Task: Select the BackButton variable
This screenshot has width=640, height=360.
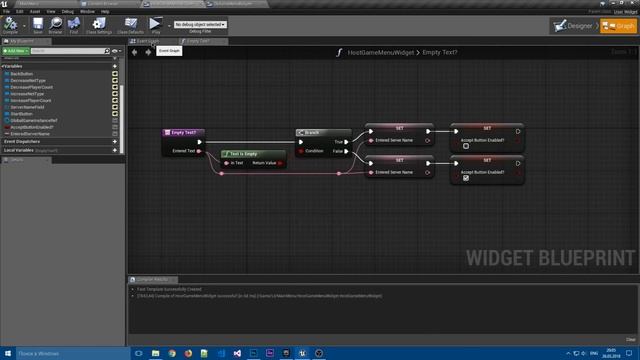Action: (22, 74)
